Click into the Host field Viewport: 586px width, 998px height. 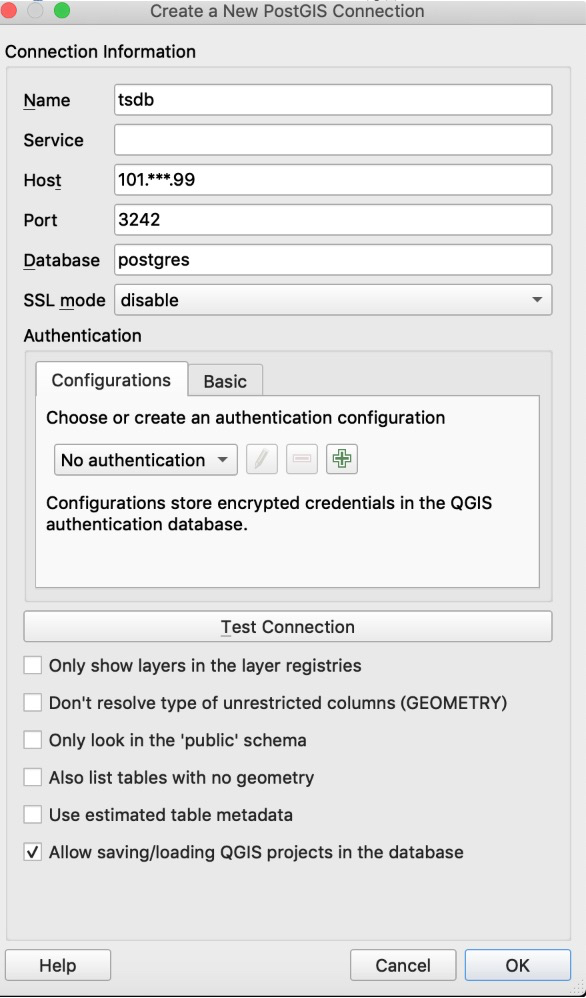click(x=333, y=179)
